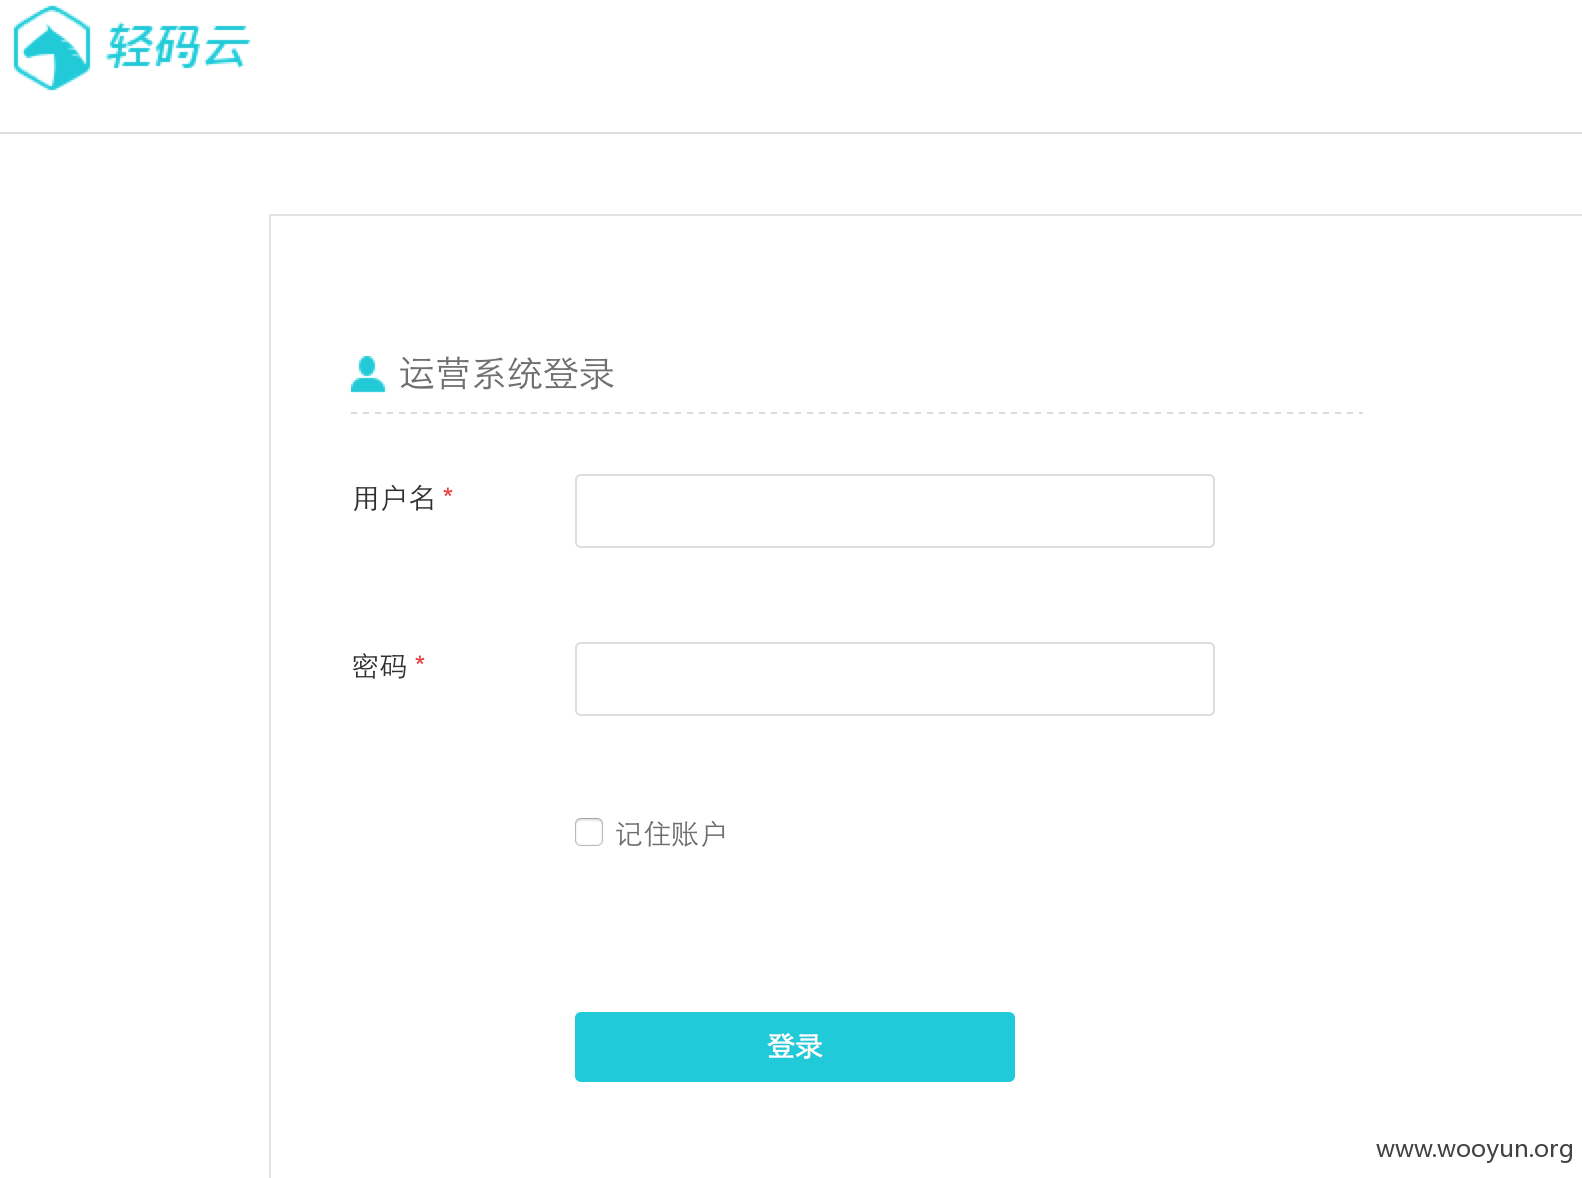The image size is (1582, 1178).
Task: Click the 登录 button
Action: [795, 1047]
